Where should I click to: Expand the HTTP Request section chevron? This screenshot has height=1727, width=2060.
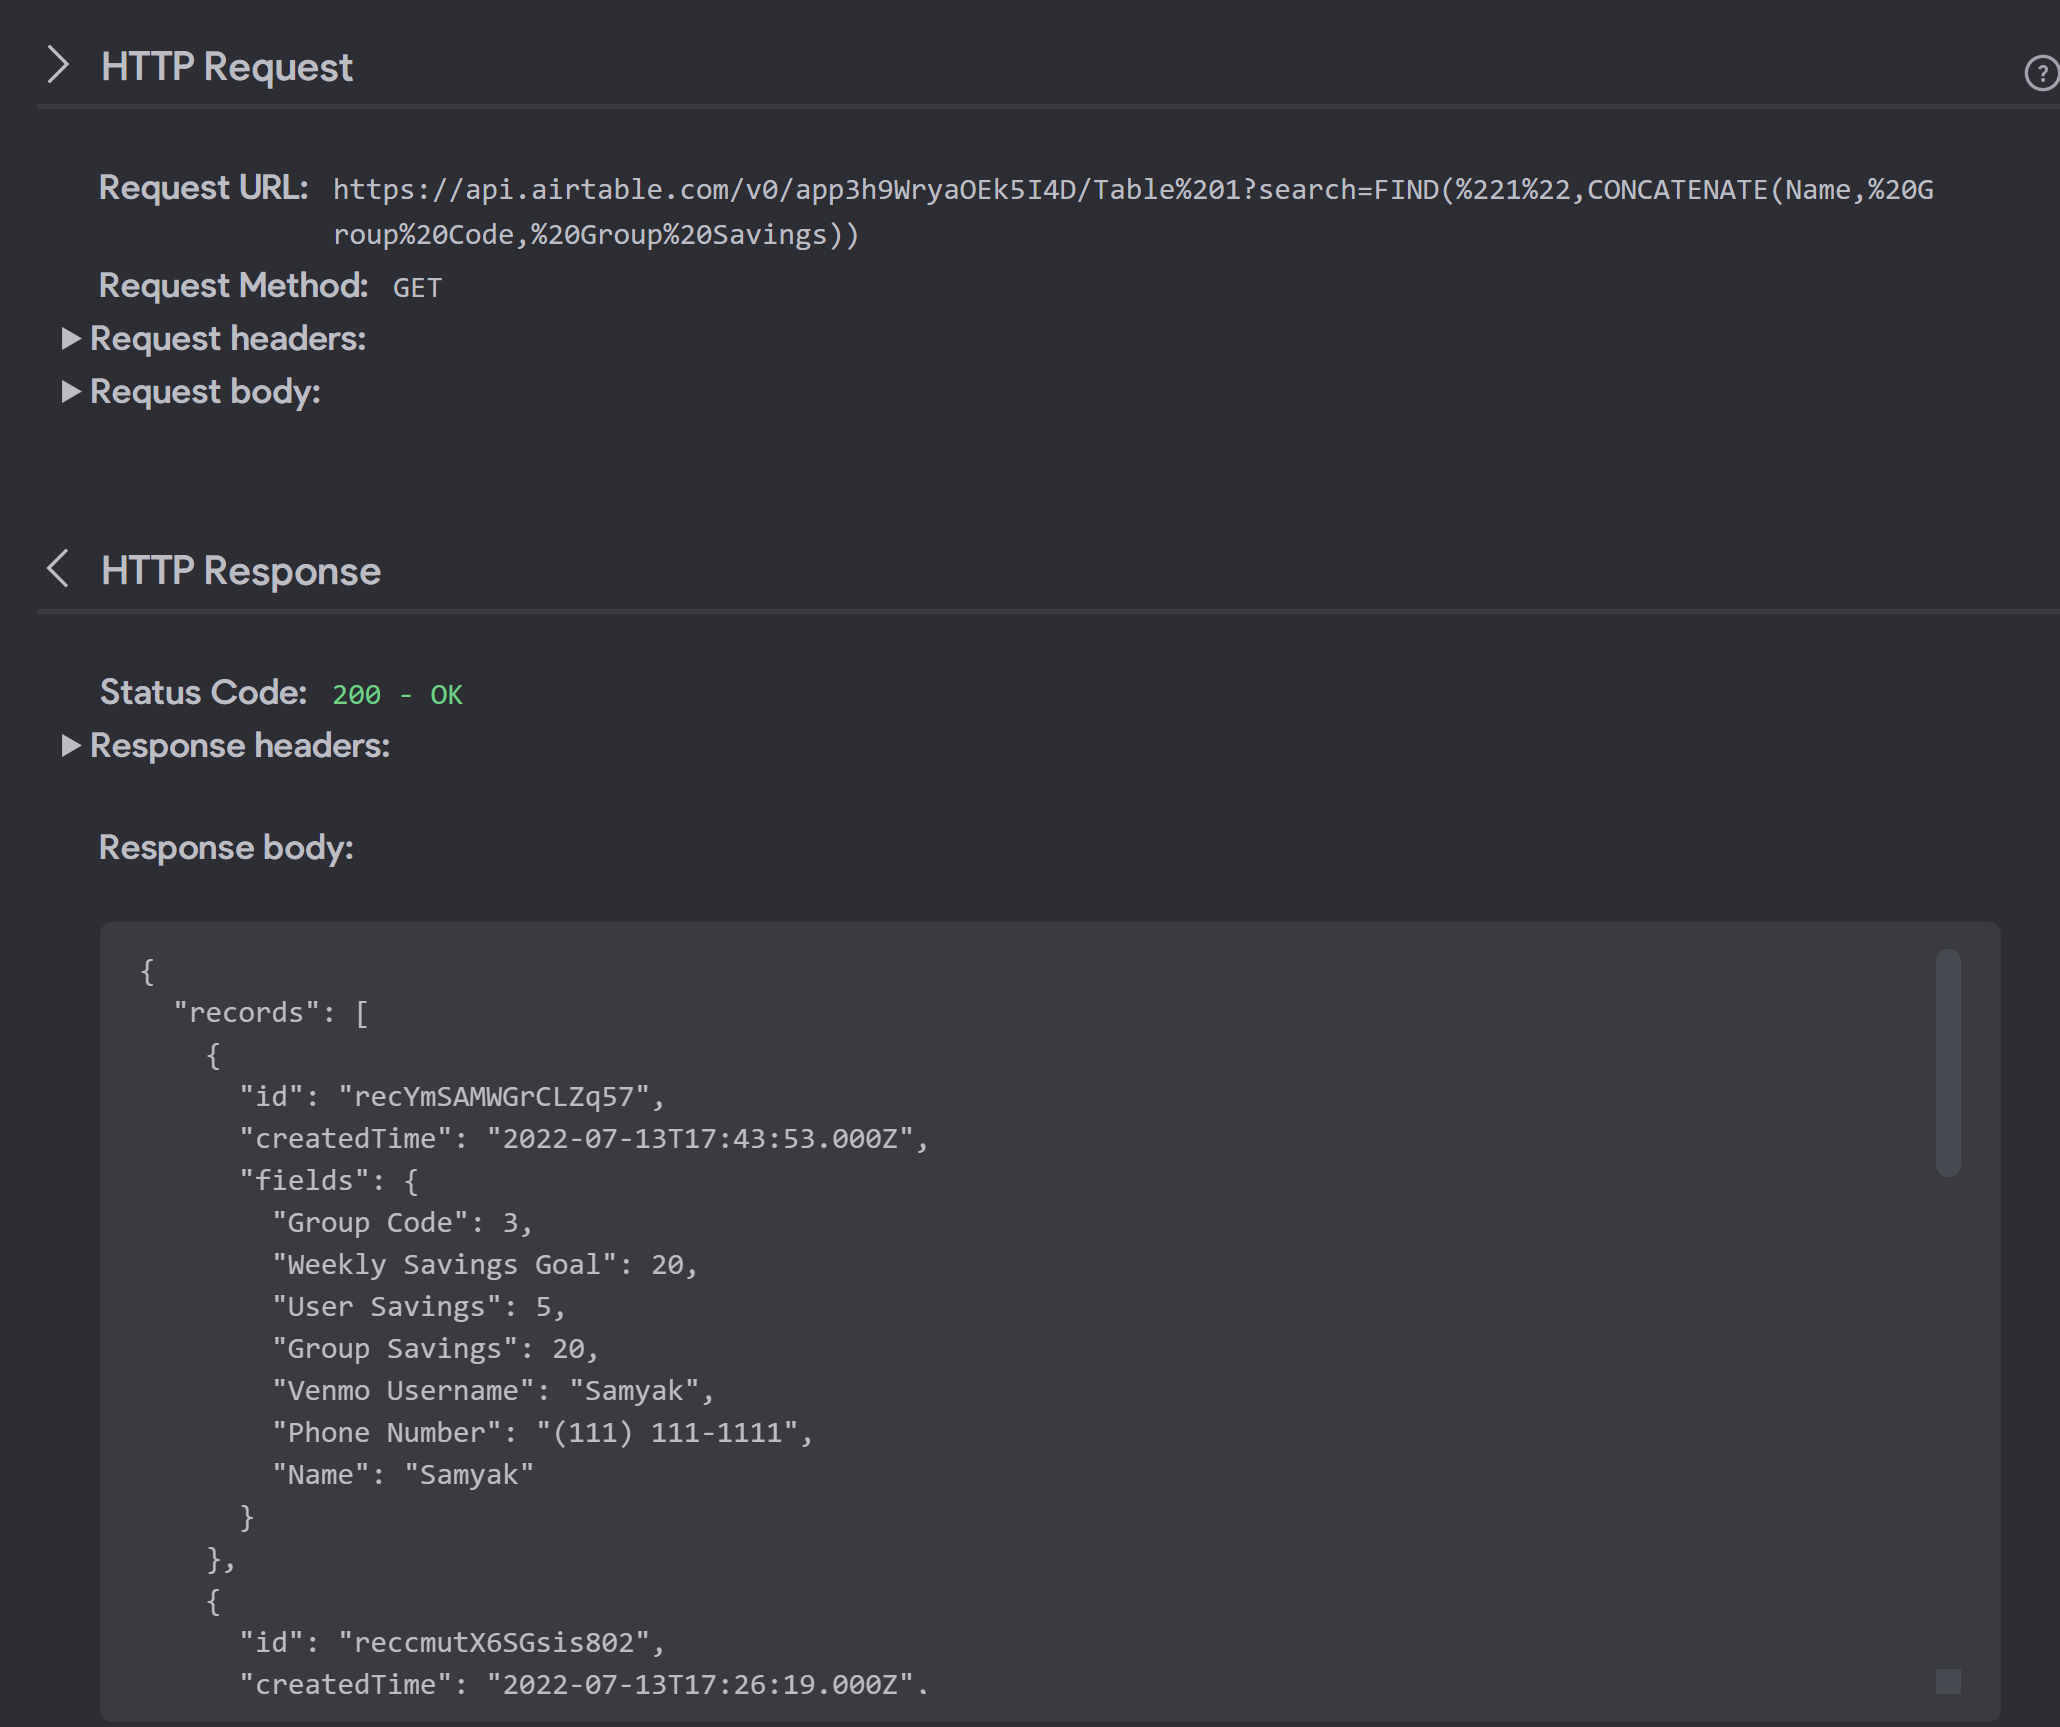click(59, 66)
